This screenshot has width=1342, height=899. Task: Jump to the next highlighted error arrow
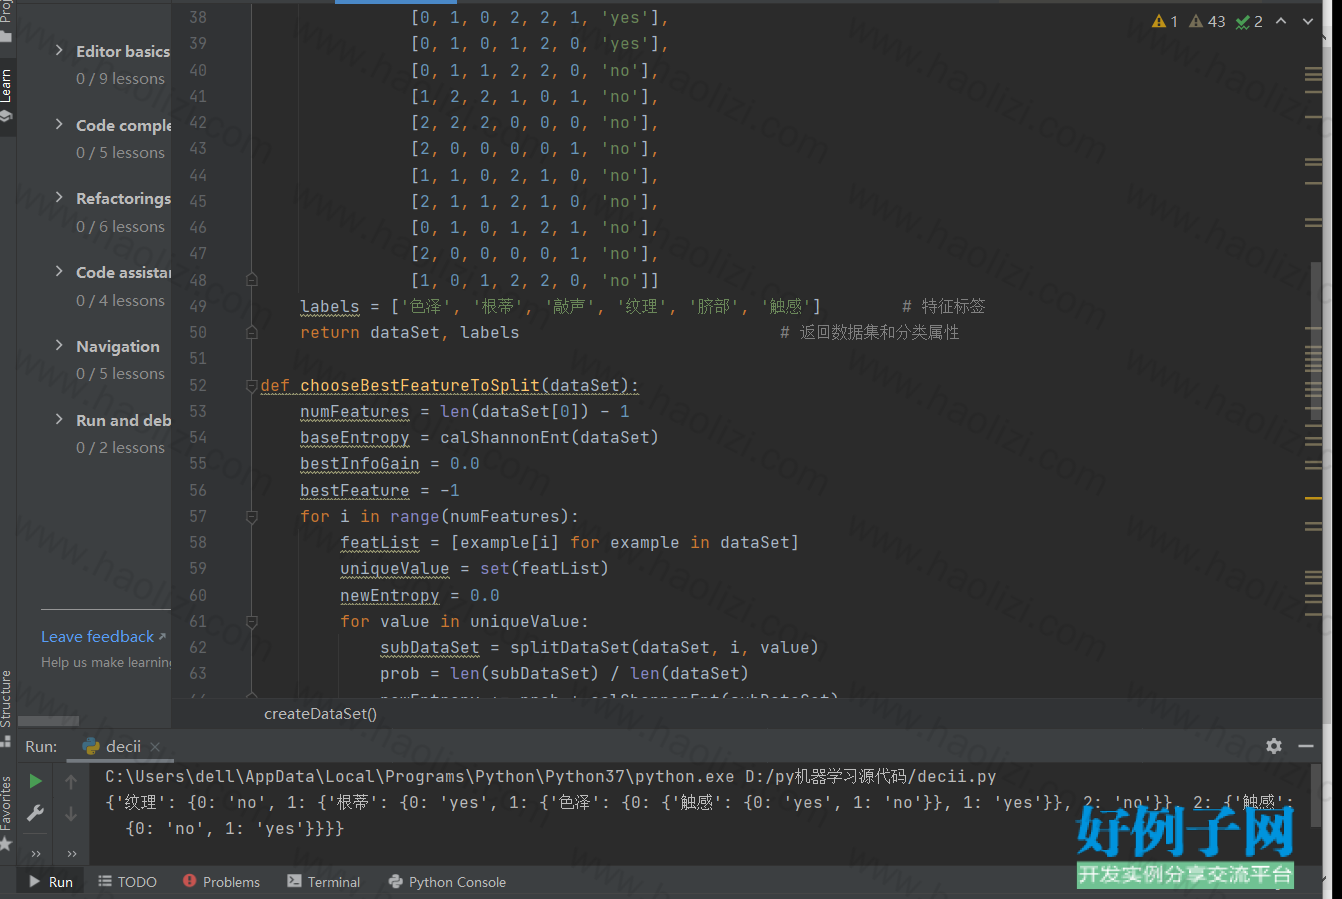pos(1307,21)
